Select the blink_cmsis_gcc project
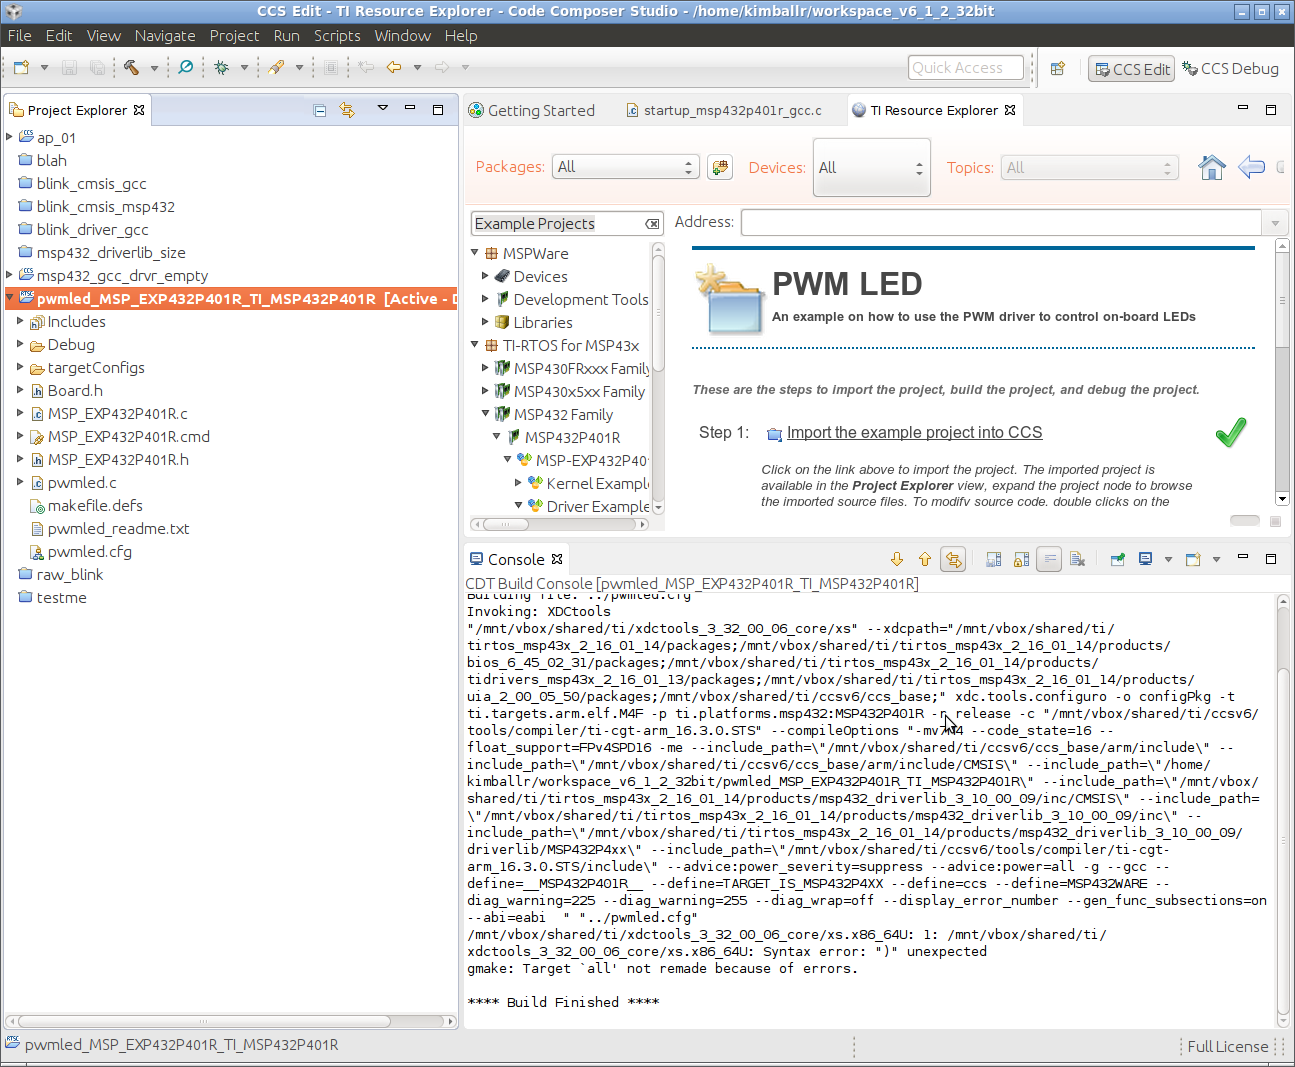Image resolution: width=1295 pixels, height=1067 pixels. (91, 183)
